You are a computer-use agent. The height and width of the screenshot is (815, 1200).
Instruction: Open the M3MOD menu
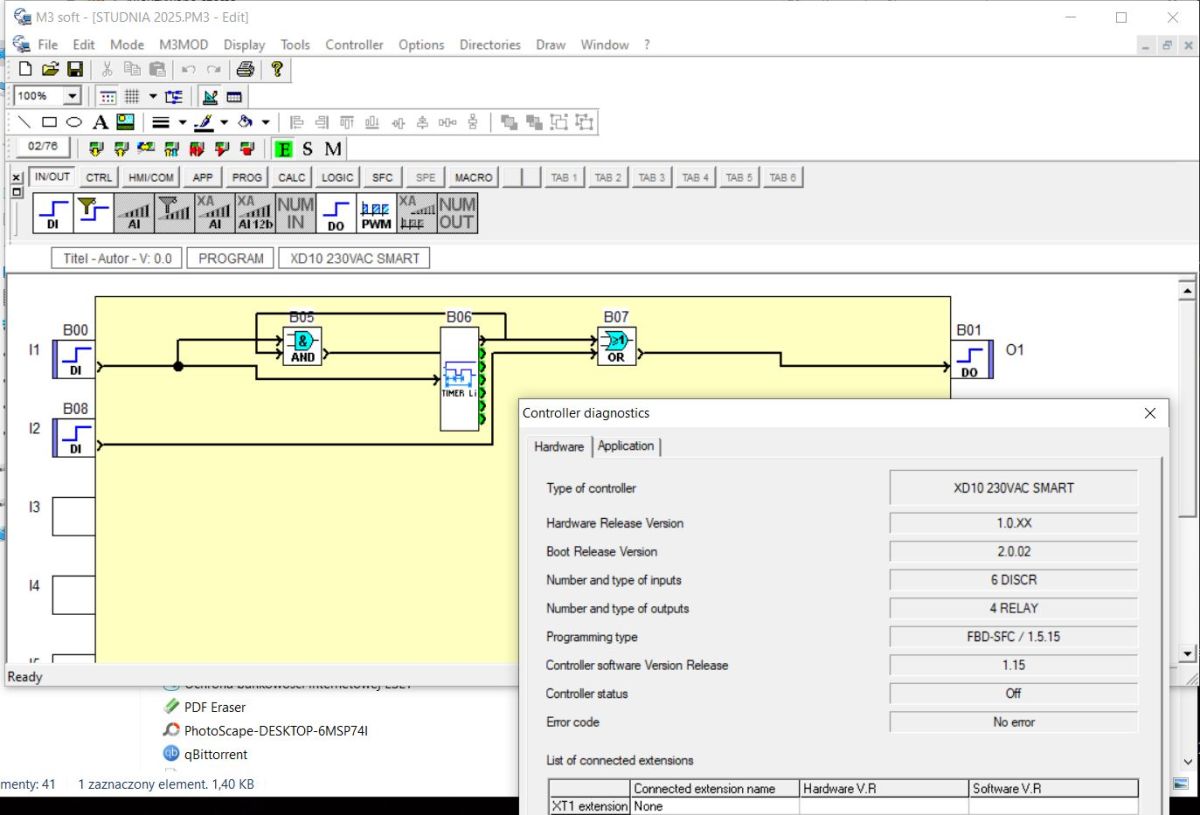pyautogui.click(x=184, y=44)
